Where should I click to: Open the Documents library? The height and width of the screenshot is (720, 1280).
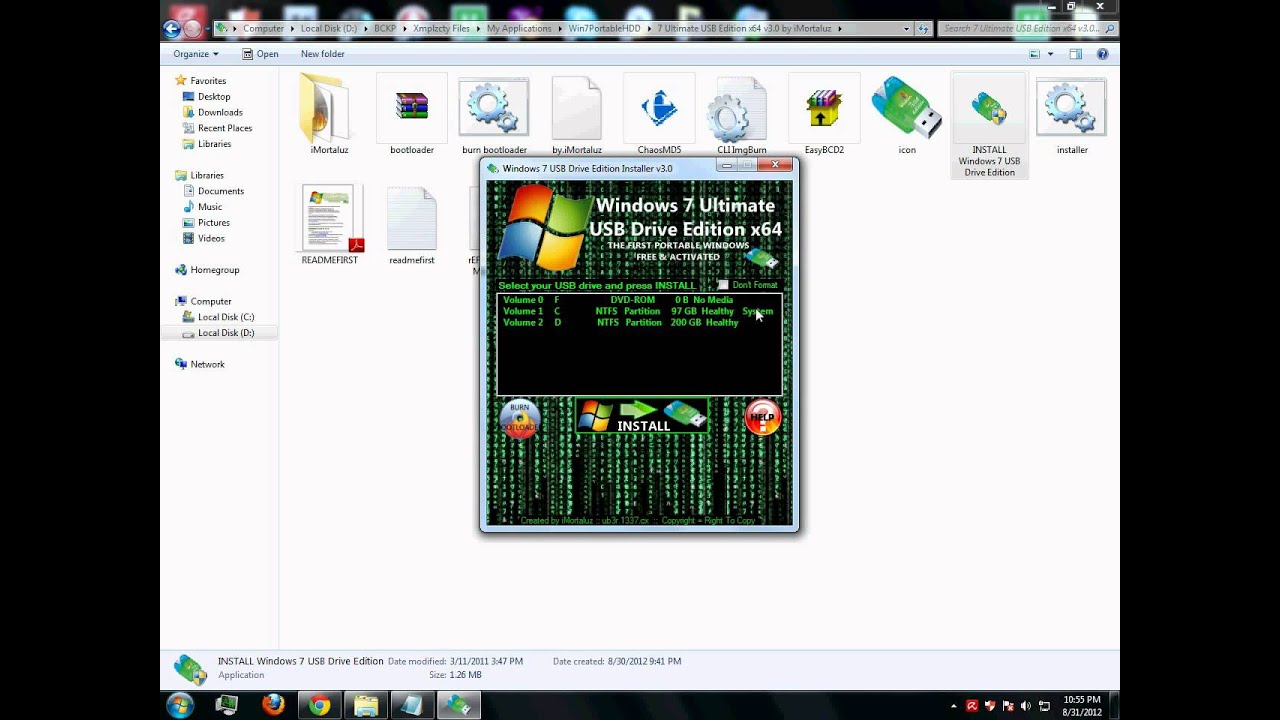[220, 192]
